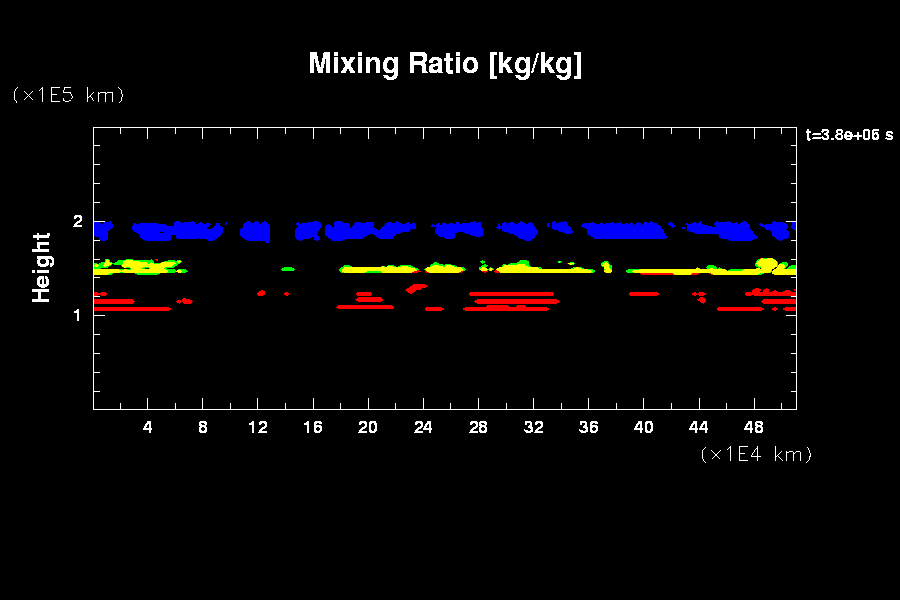Click the 'Mixing Ratio [kg/kg]' plot title
This screenshot has height=600, width=900.
(445, 64)
